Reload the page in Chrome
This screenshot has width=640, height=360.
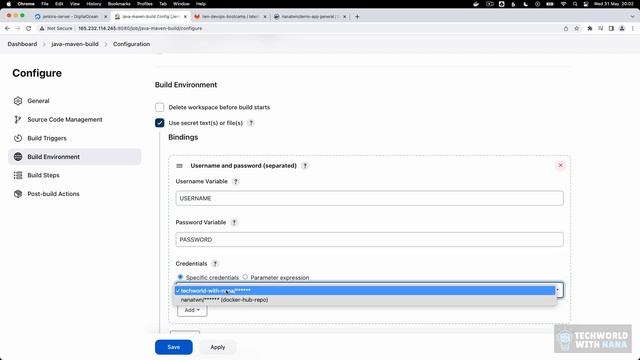(x=29, y=28)
